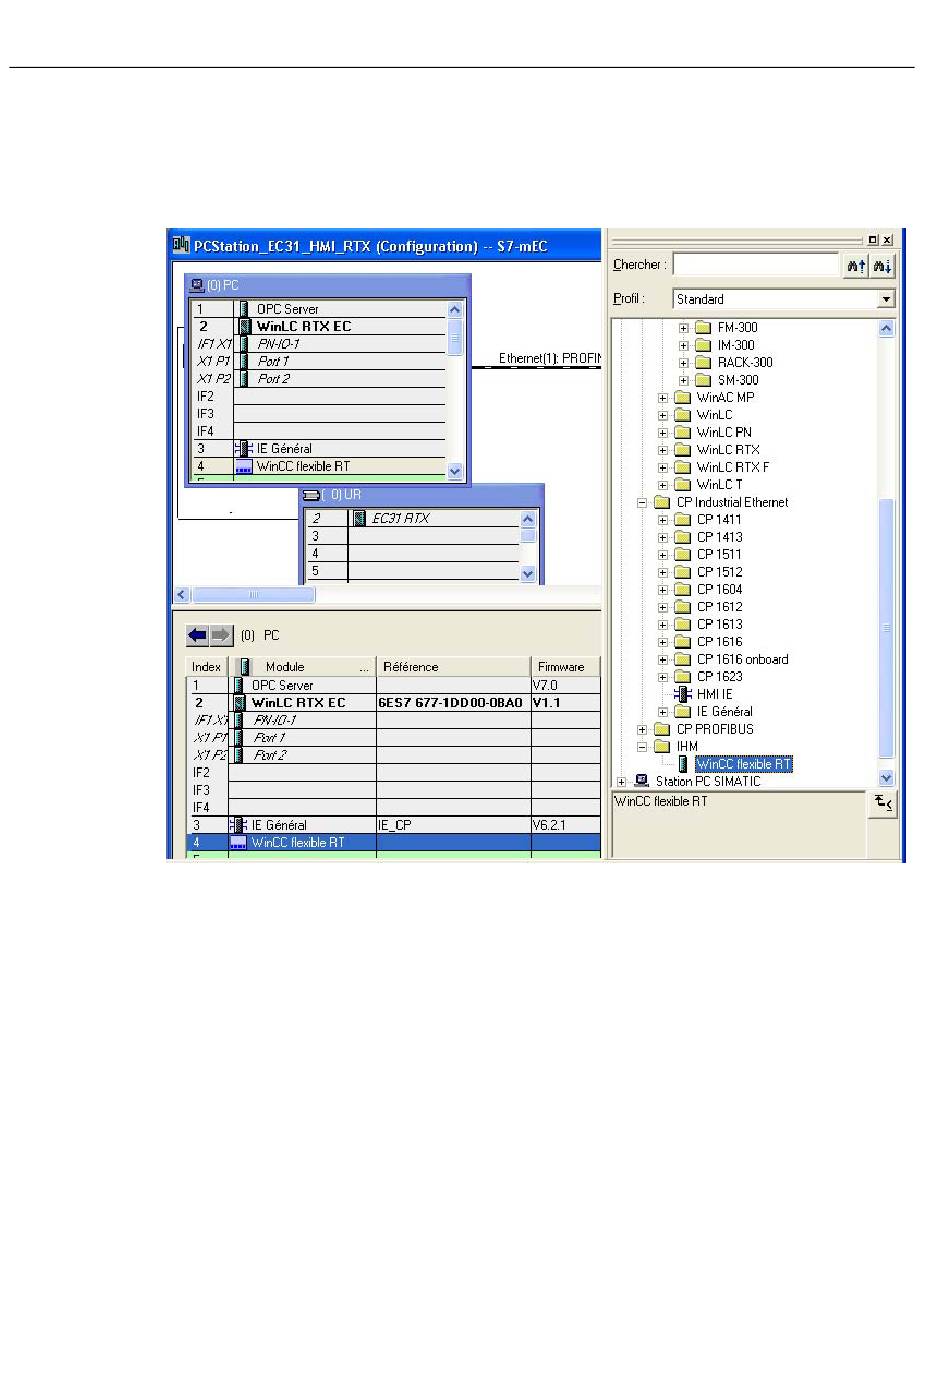Click the search up icon next to Chercher
The image size is (950, 1397).
coord(856,266)
